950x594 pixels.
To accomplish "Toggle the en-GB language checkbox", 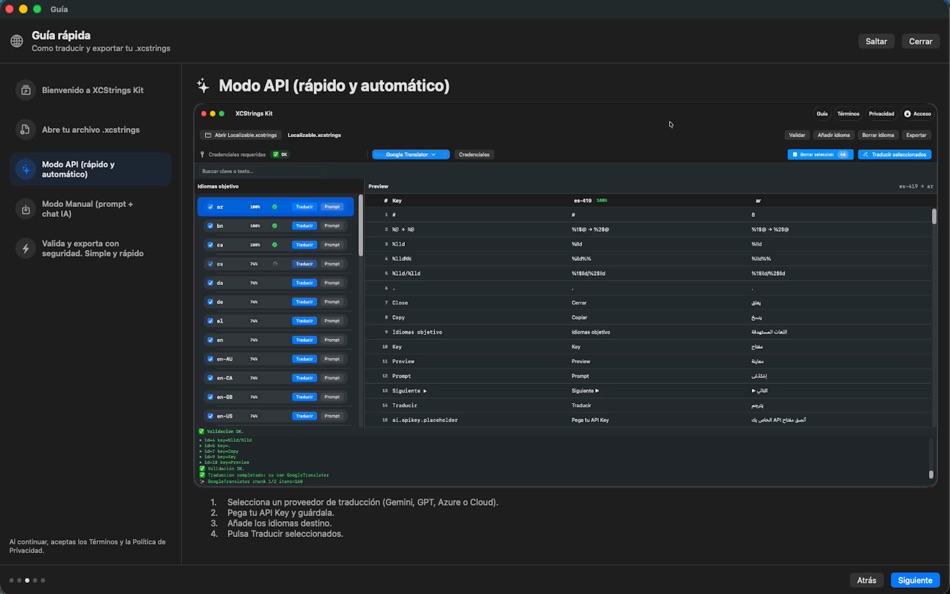I will [x=210, y=397].
